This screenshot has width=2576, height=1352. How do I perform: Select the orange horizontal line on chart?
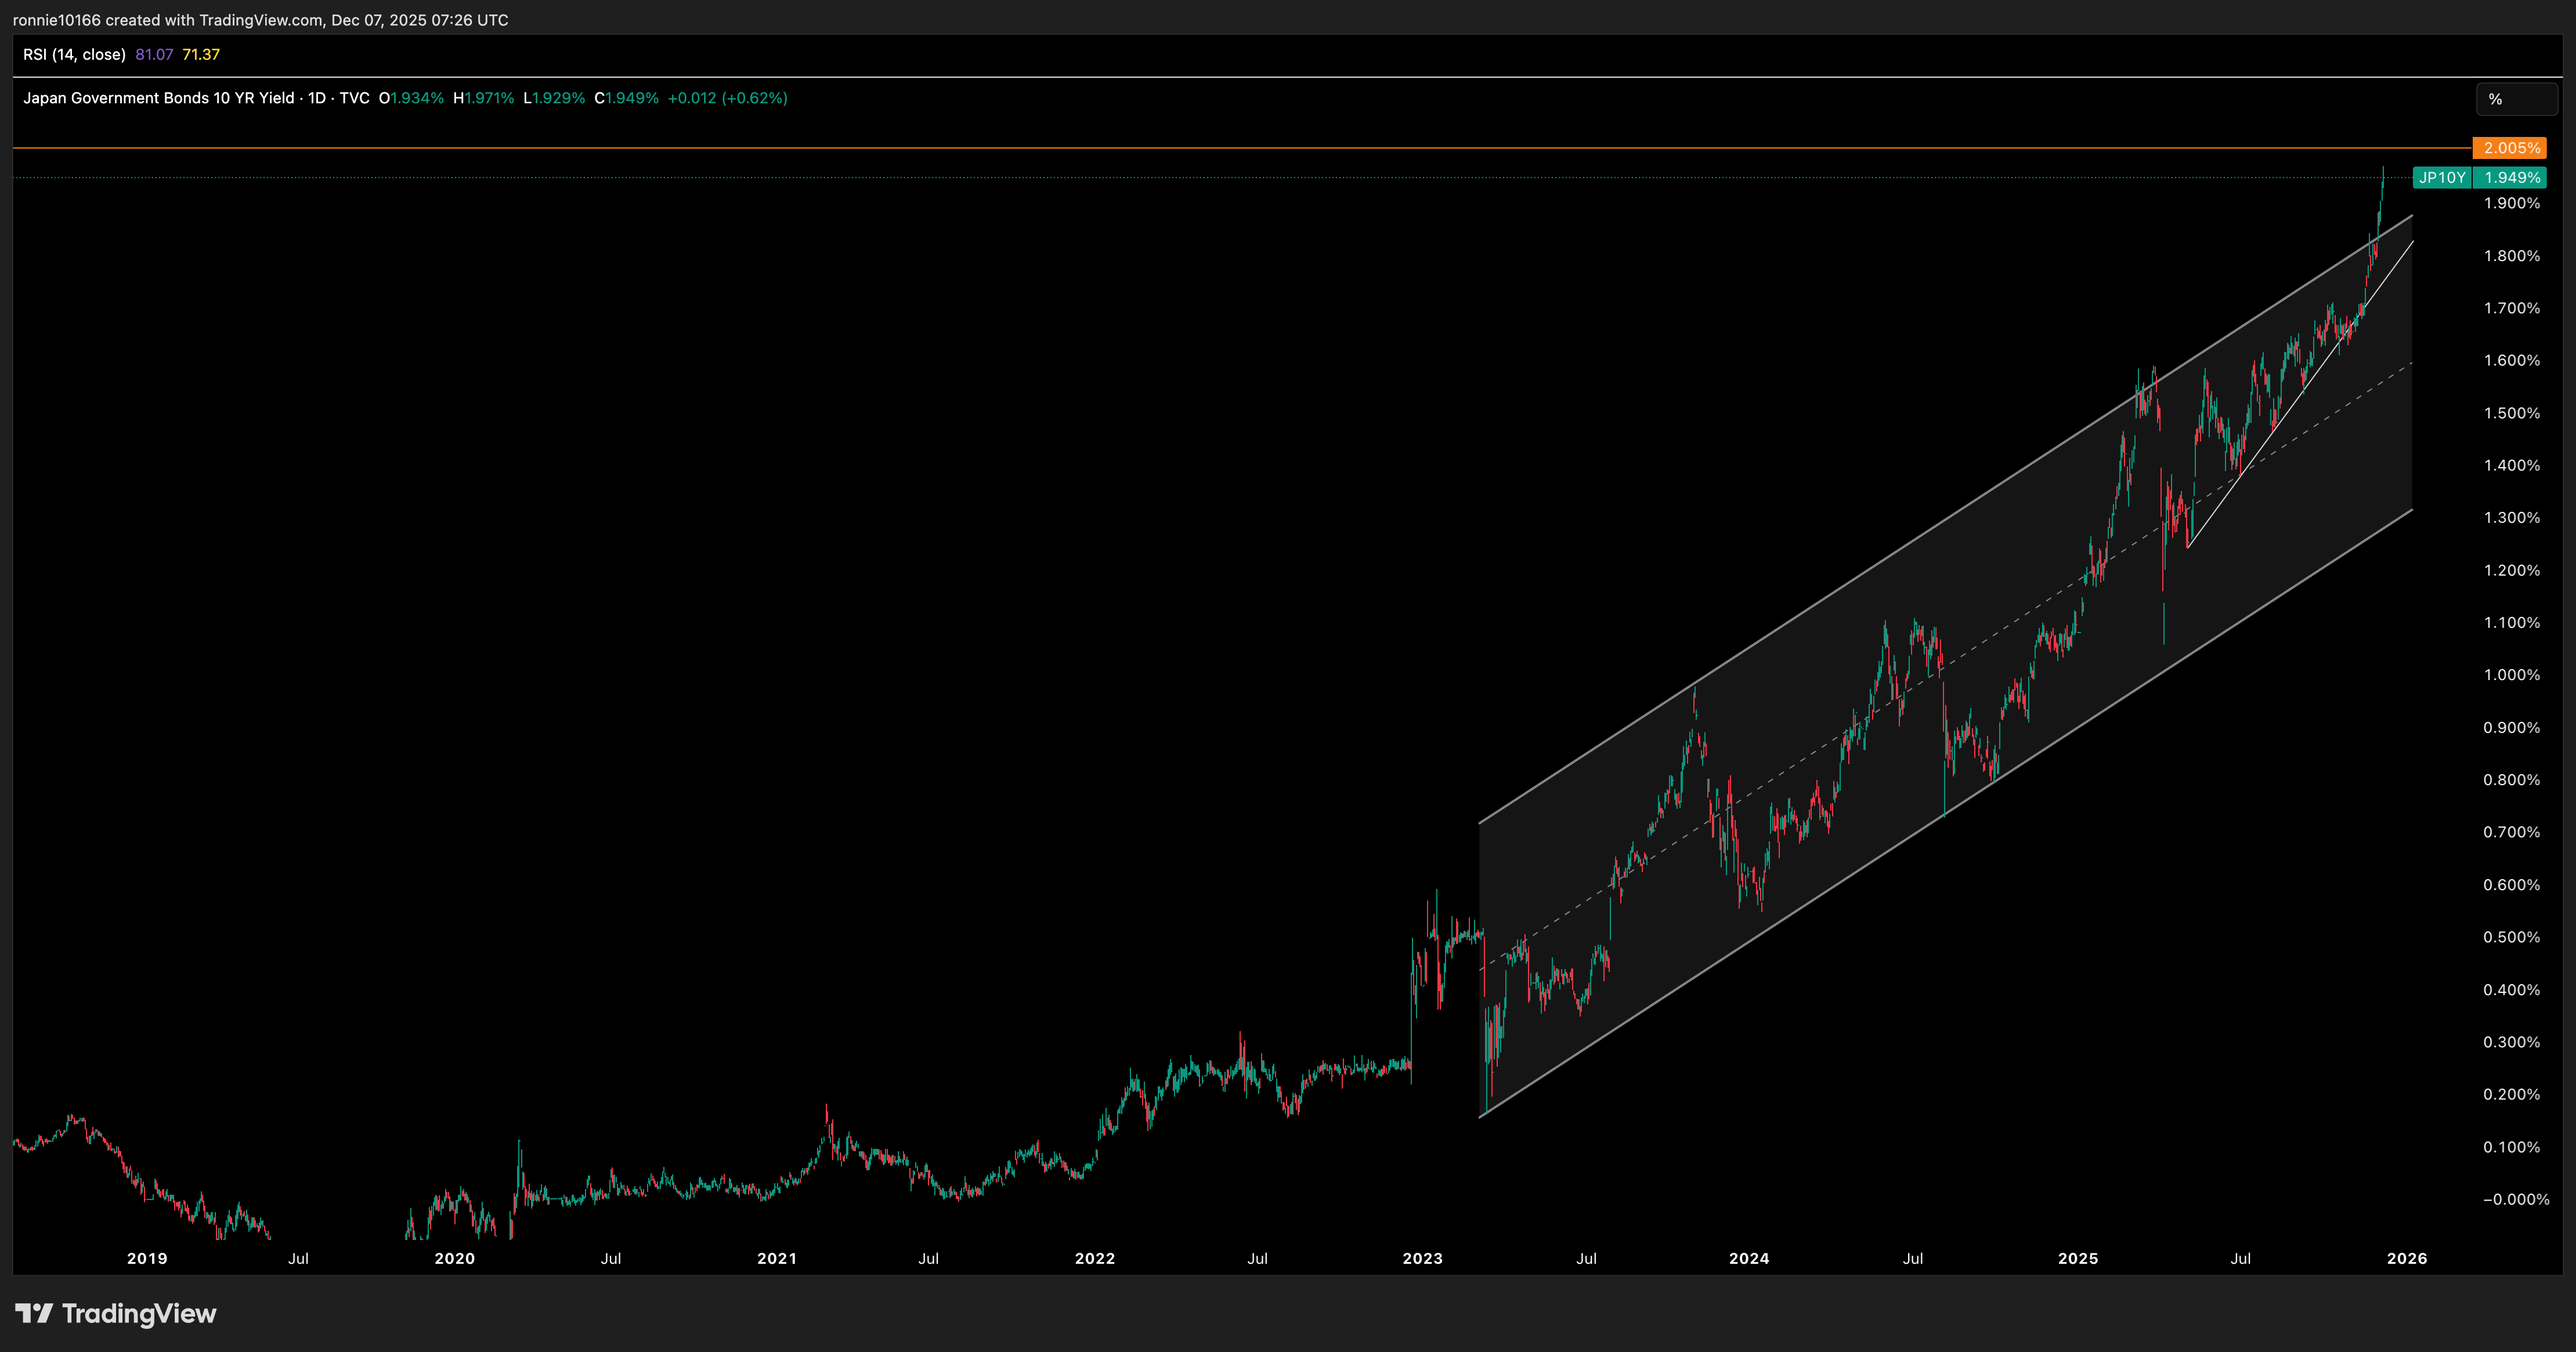[x=1200, y=148]
